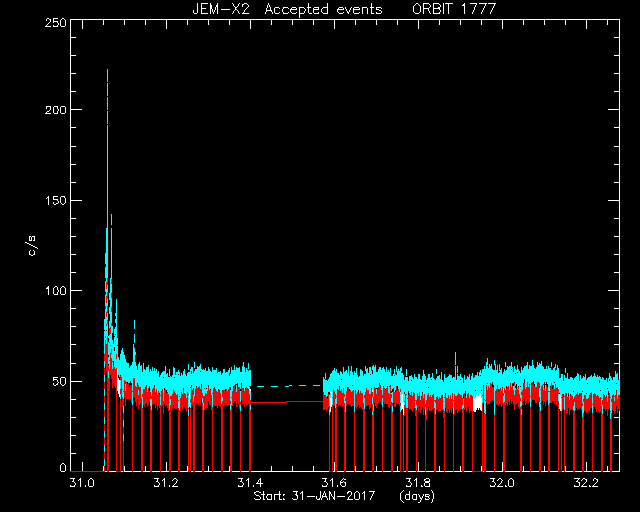Click the 32.0 x-axis tick label

pos(502,483)
